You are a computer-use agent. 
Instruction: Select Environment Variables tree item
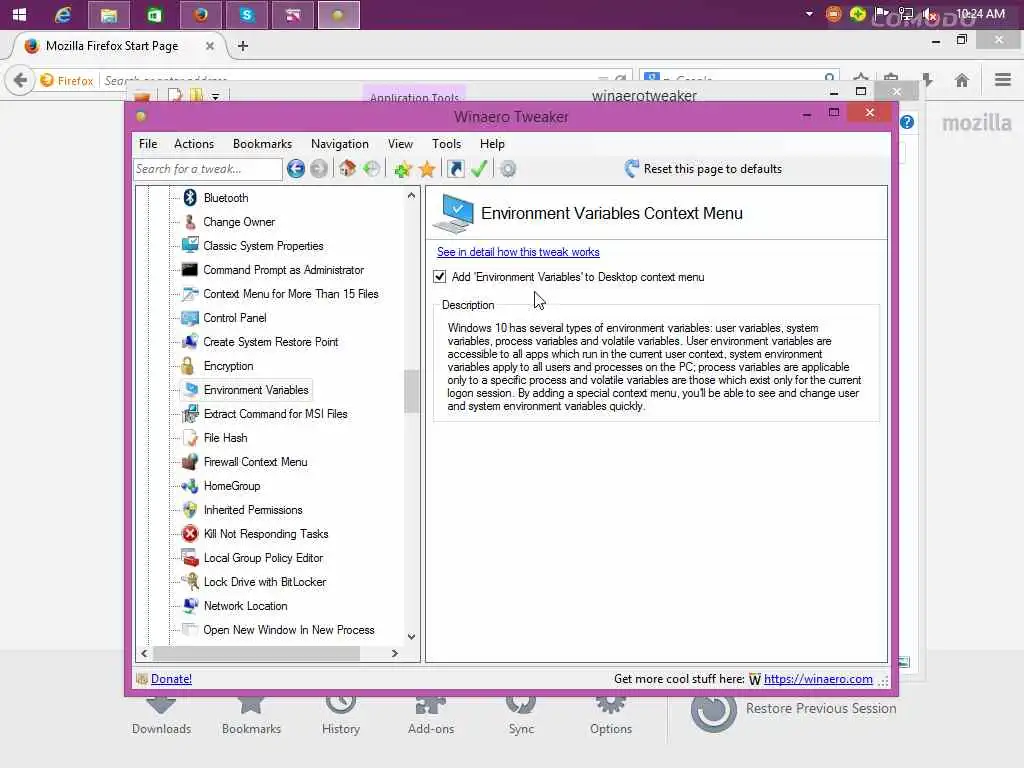[255, 390]
